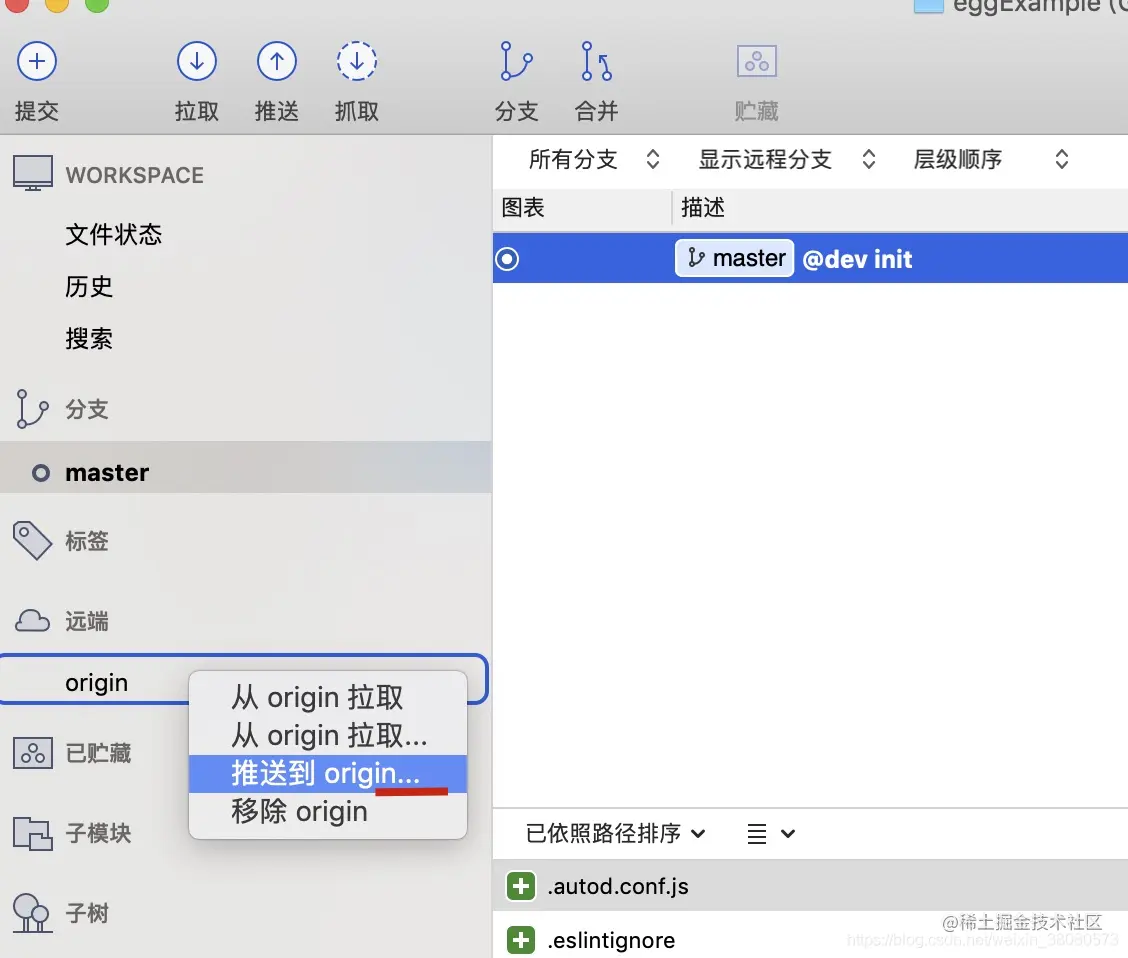Toggle staging for .autod.conf.js file

point(520,886)
